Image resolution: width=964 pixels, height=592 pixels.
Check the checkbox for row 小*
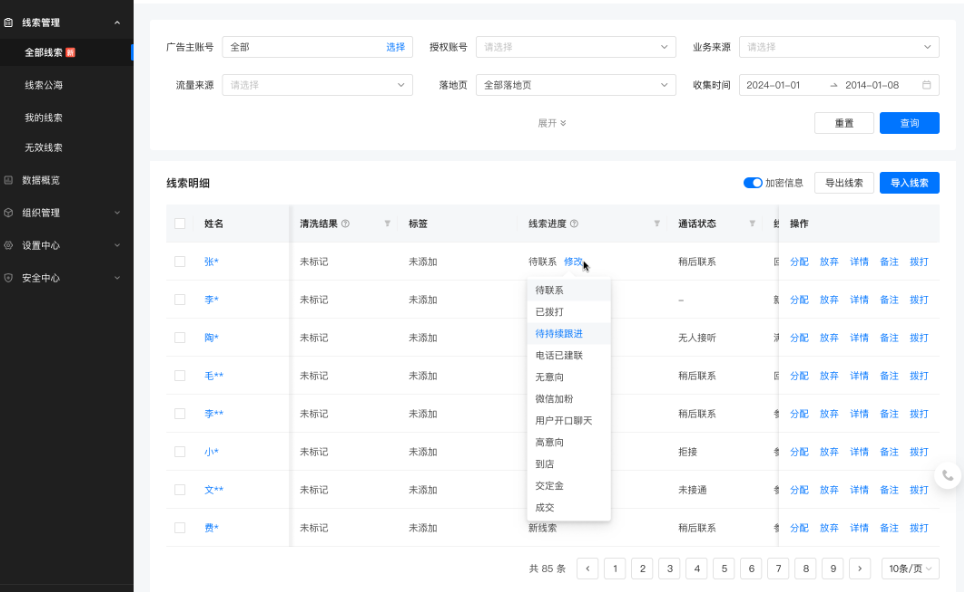(180, 452)
